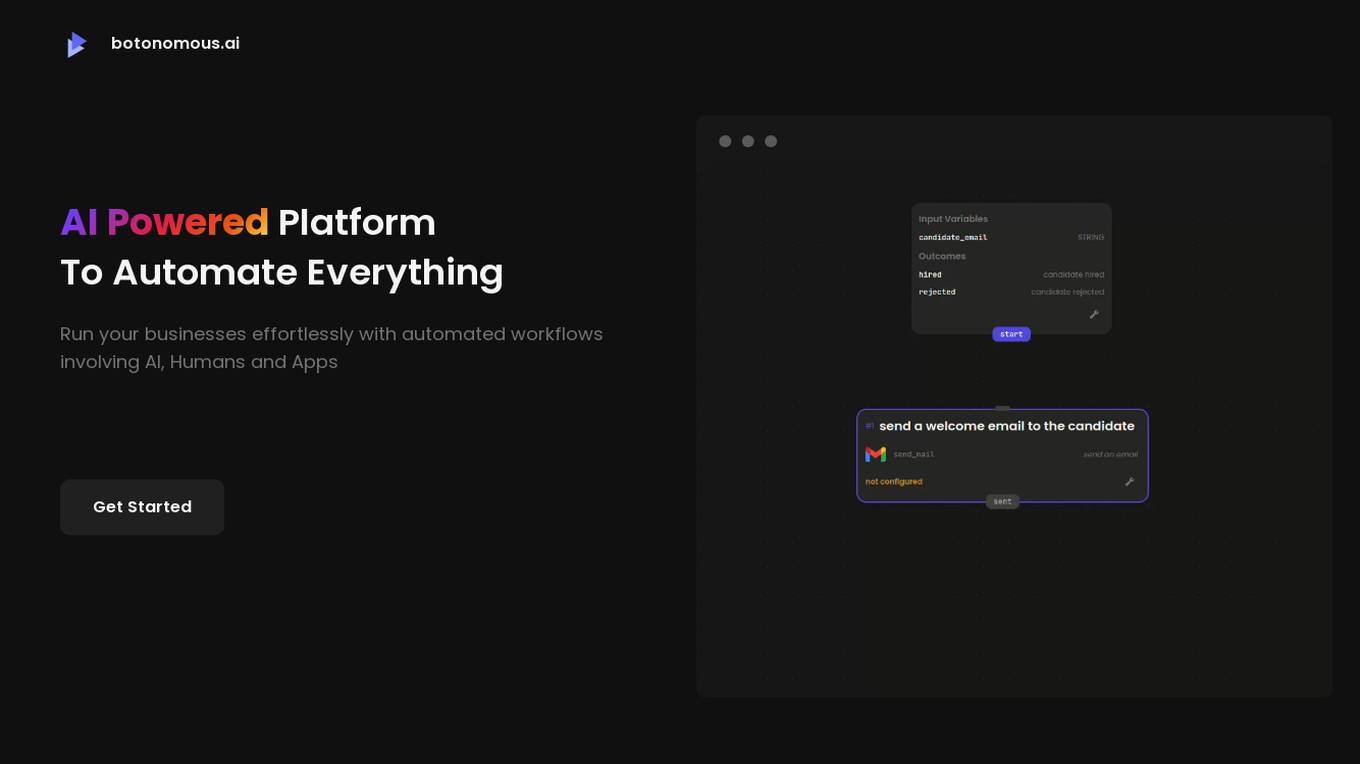Open the botonomous.ai home link

point(175,43)
